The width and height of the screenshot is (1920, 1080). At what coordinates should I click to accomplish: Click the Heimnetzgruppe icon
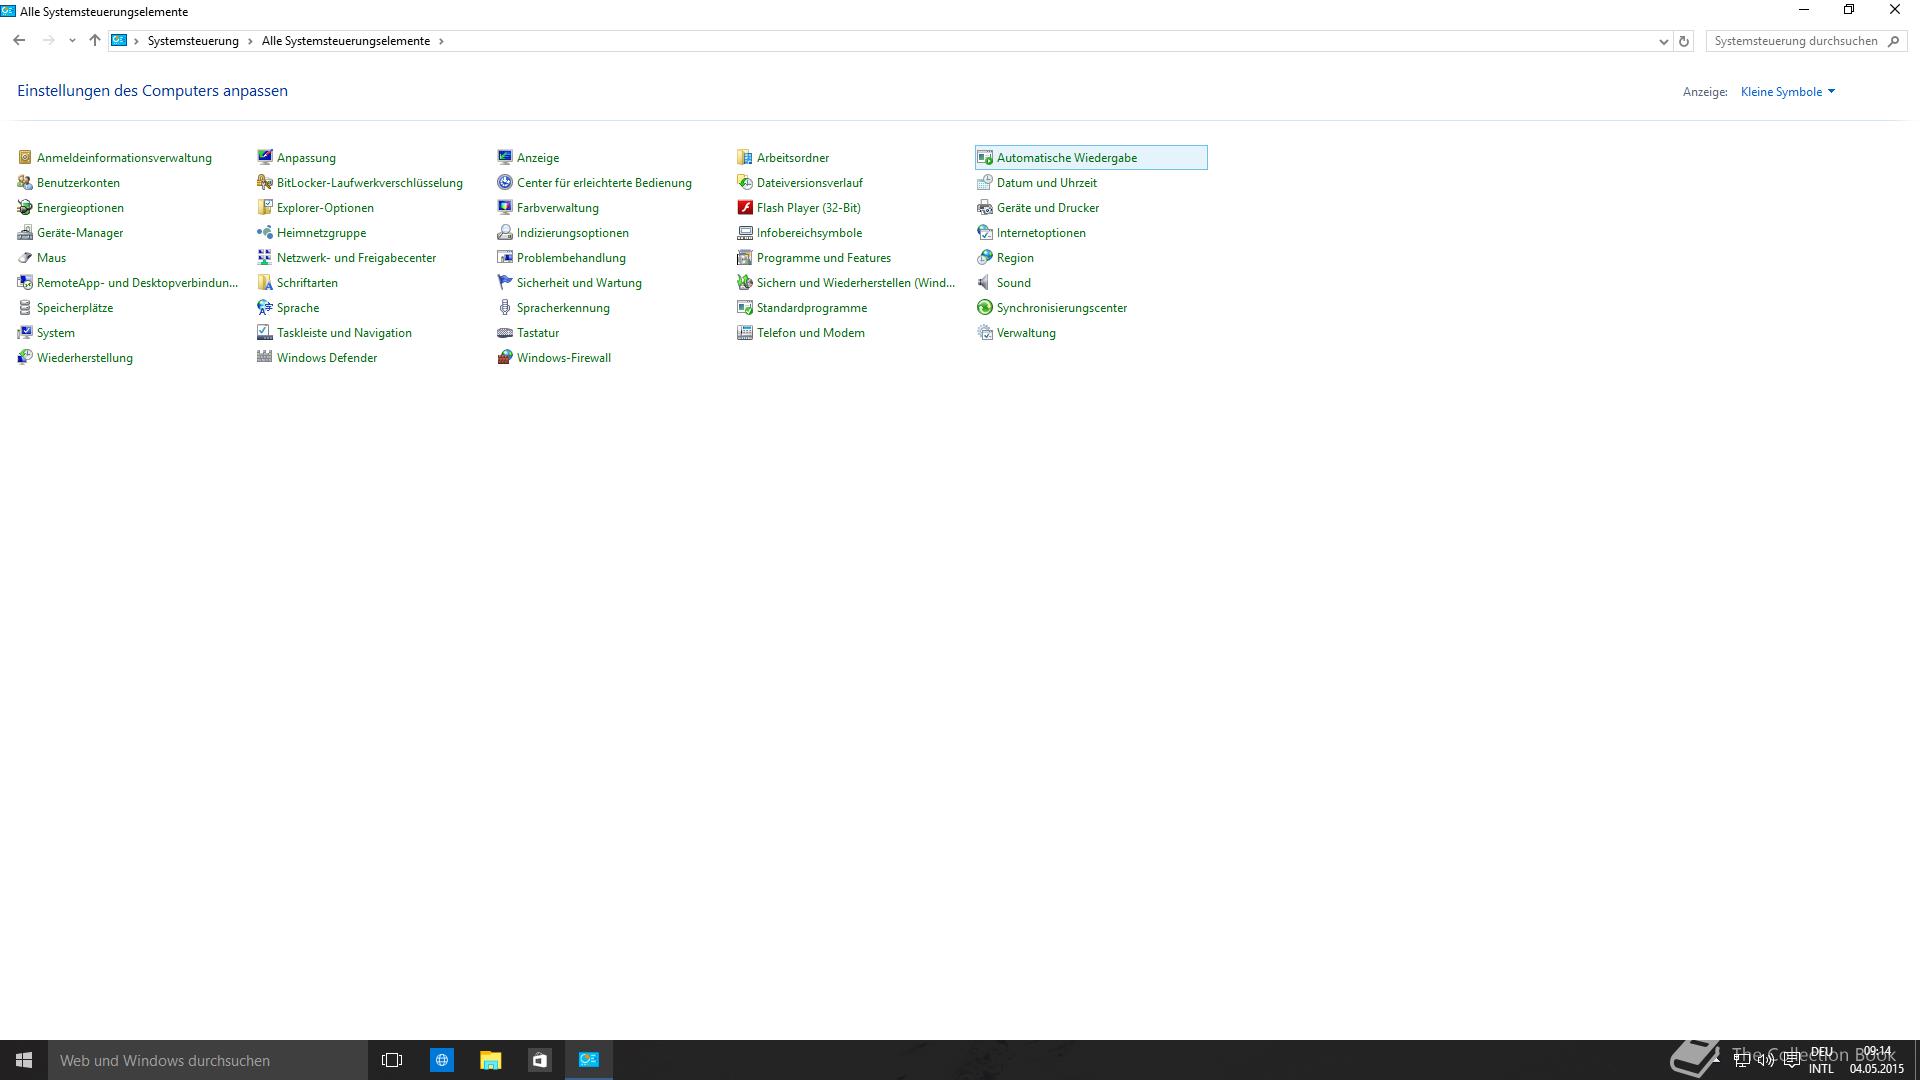tap(265, 232)
